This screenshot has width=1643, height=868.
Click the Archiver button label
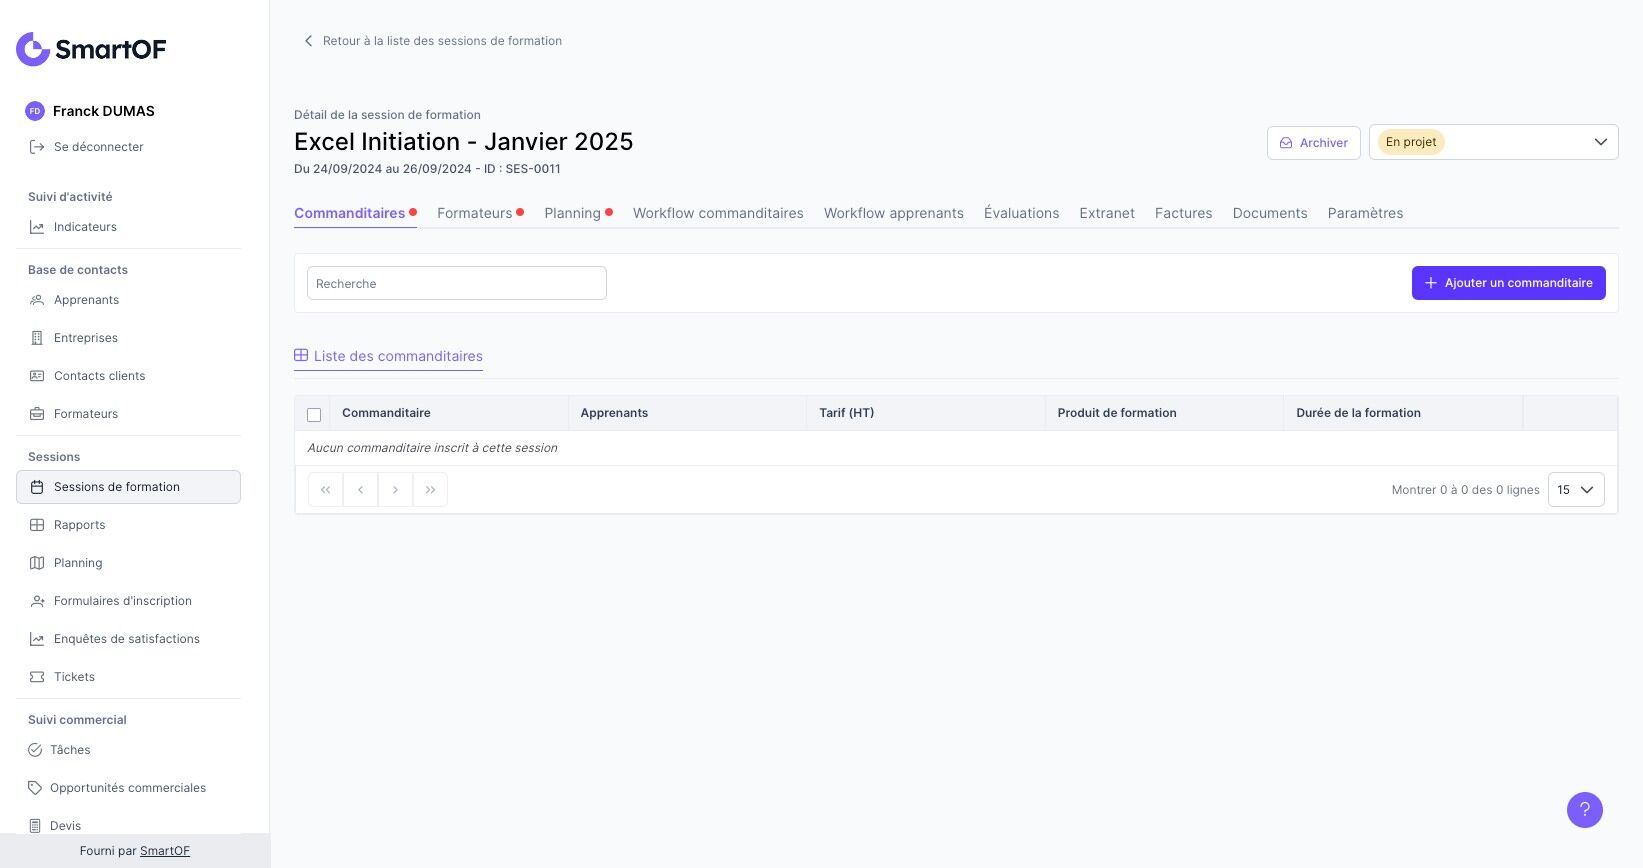(x=1323, y=143)
